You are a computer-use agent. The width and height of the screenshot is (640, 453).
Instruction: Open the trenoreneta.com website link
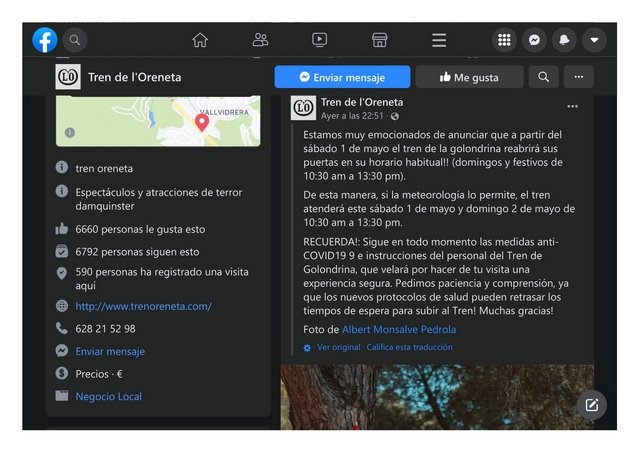pyautogui.click(x=143, y=306)
